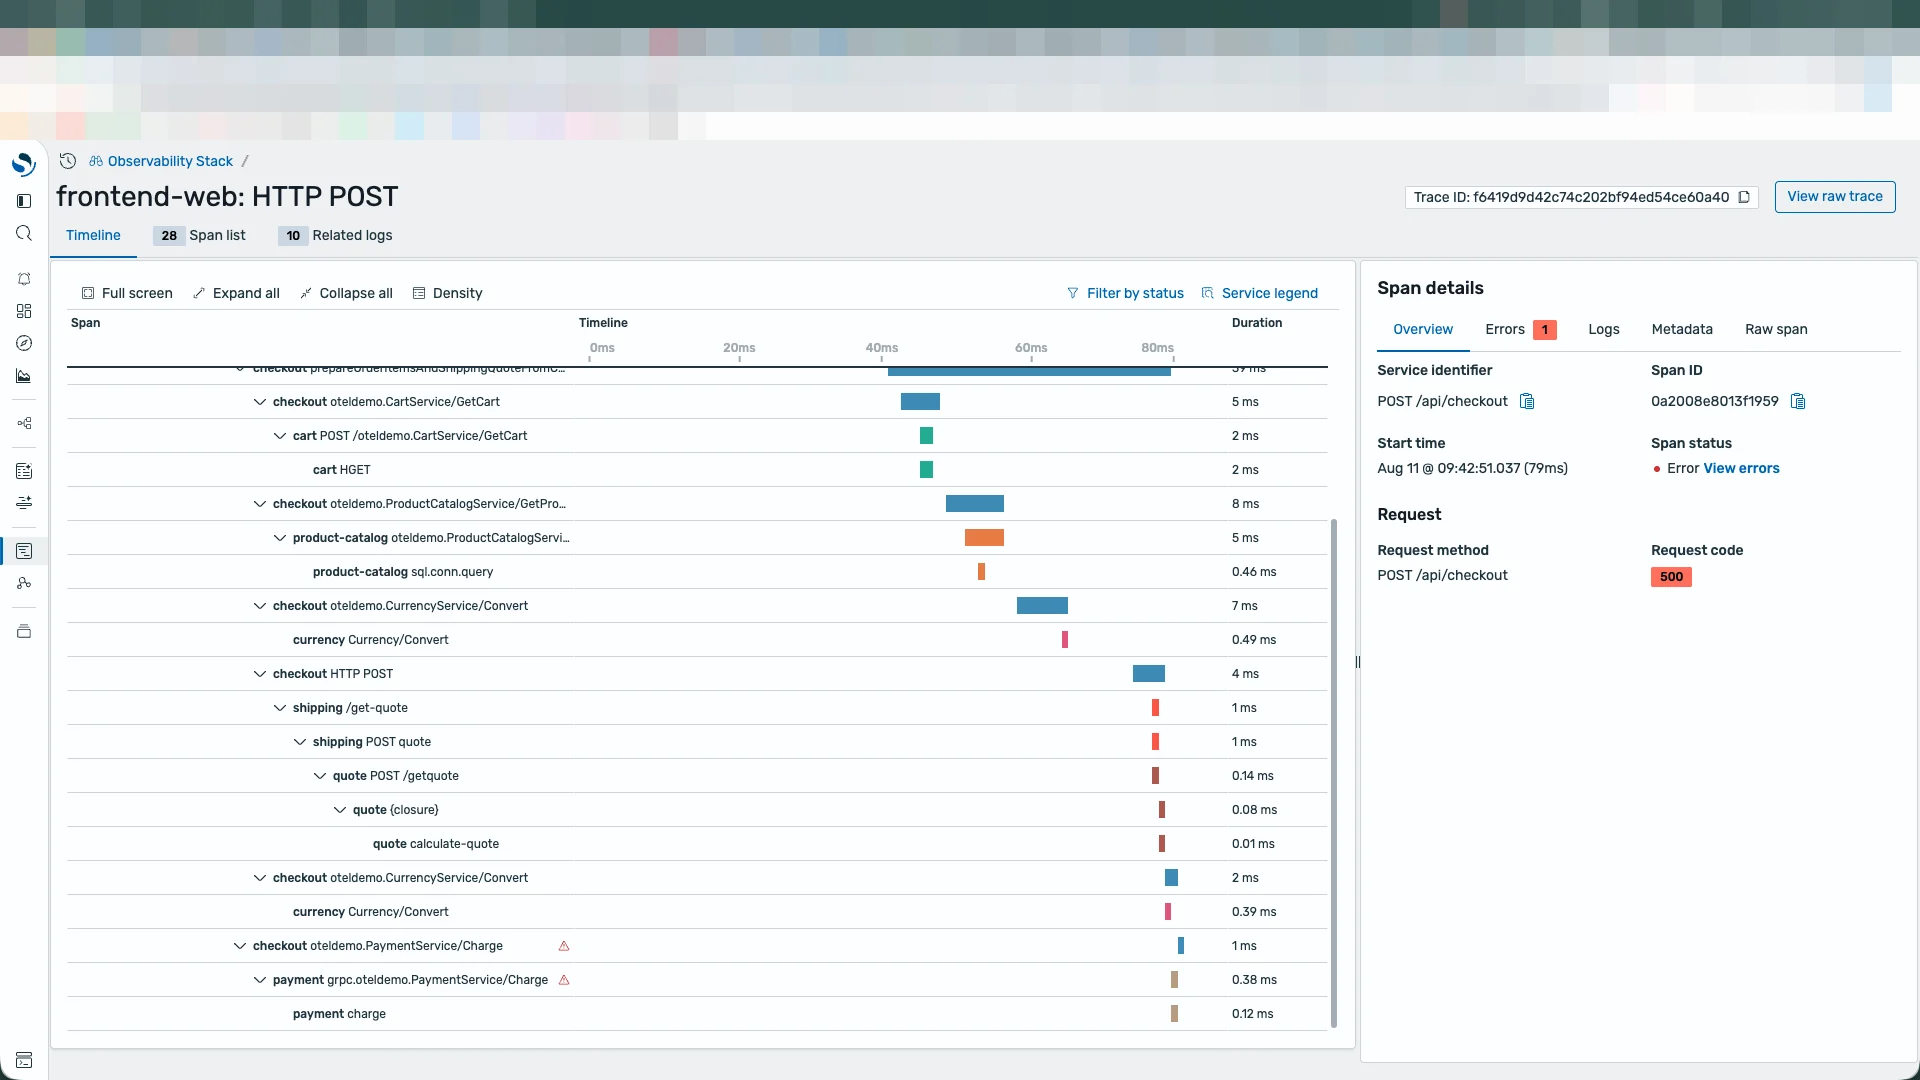Collapse the shipping /get-quote span
Image resolution: width=1920 pixels, height=1080 pixels.
click(x=280, y=708)
